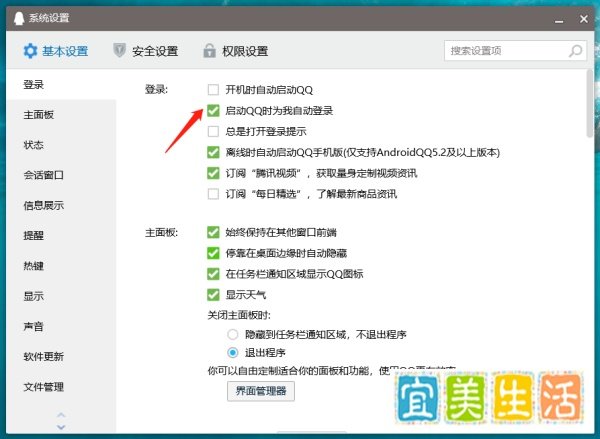Click the sidebar down chevron arrow
This screenshot has height=439, width=600.
pos(61,427)
